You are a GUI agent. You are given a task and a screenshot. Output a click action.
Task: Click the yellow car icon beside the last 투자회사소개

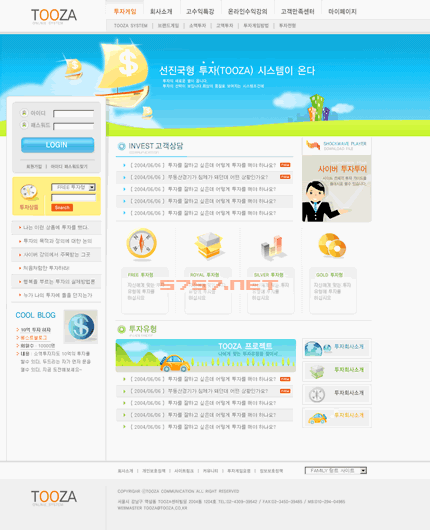317,418
